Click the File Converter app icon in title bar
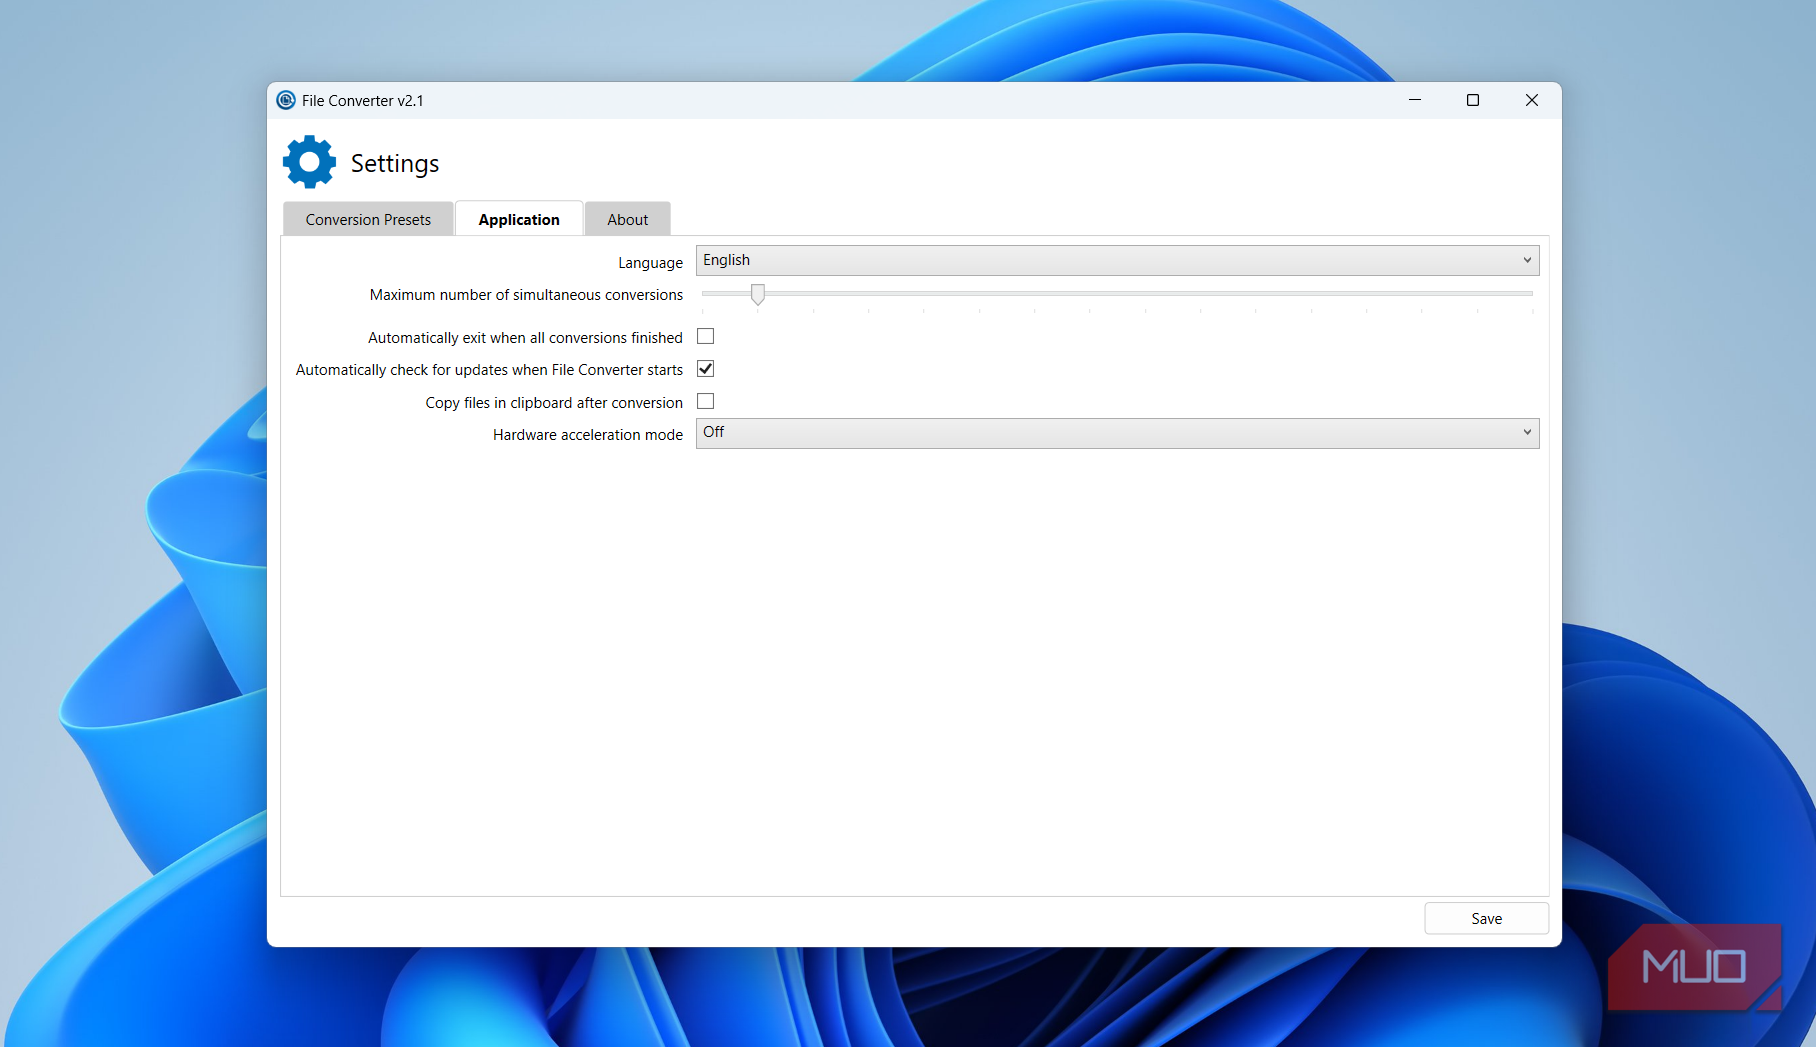The width and height of the screenshot is (1816, 1047). click(x=286, y=100)
